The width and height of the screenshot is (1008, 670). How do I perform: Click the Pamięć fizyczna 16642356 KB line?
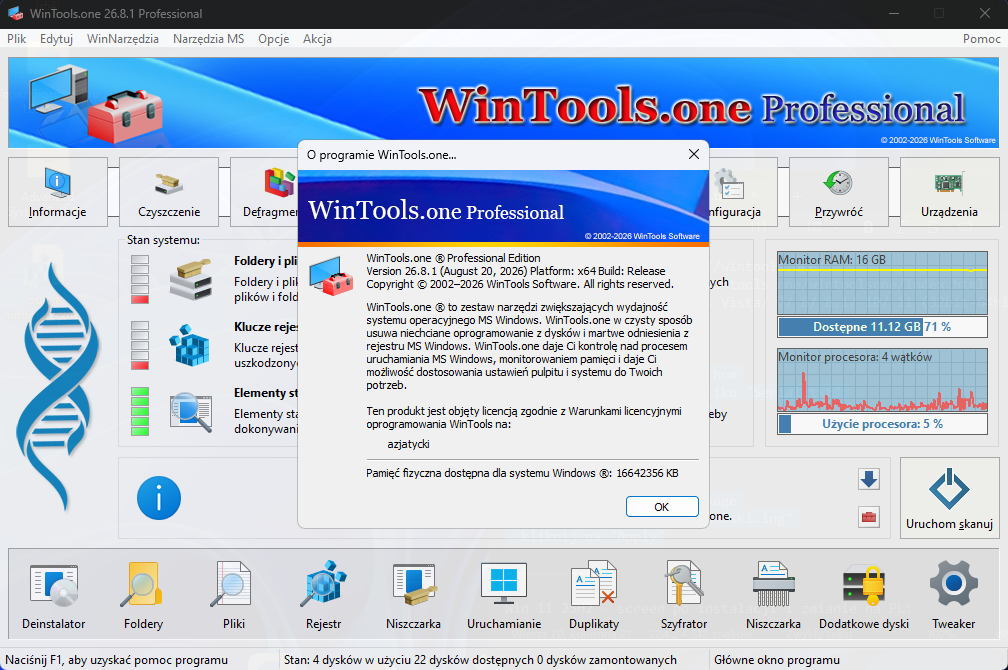click(x=522, y=473)
